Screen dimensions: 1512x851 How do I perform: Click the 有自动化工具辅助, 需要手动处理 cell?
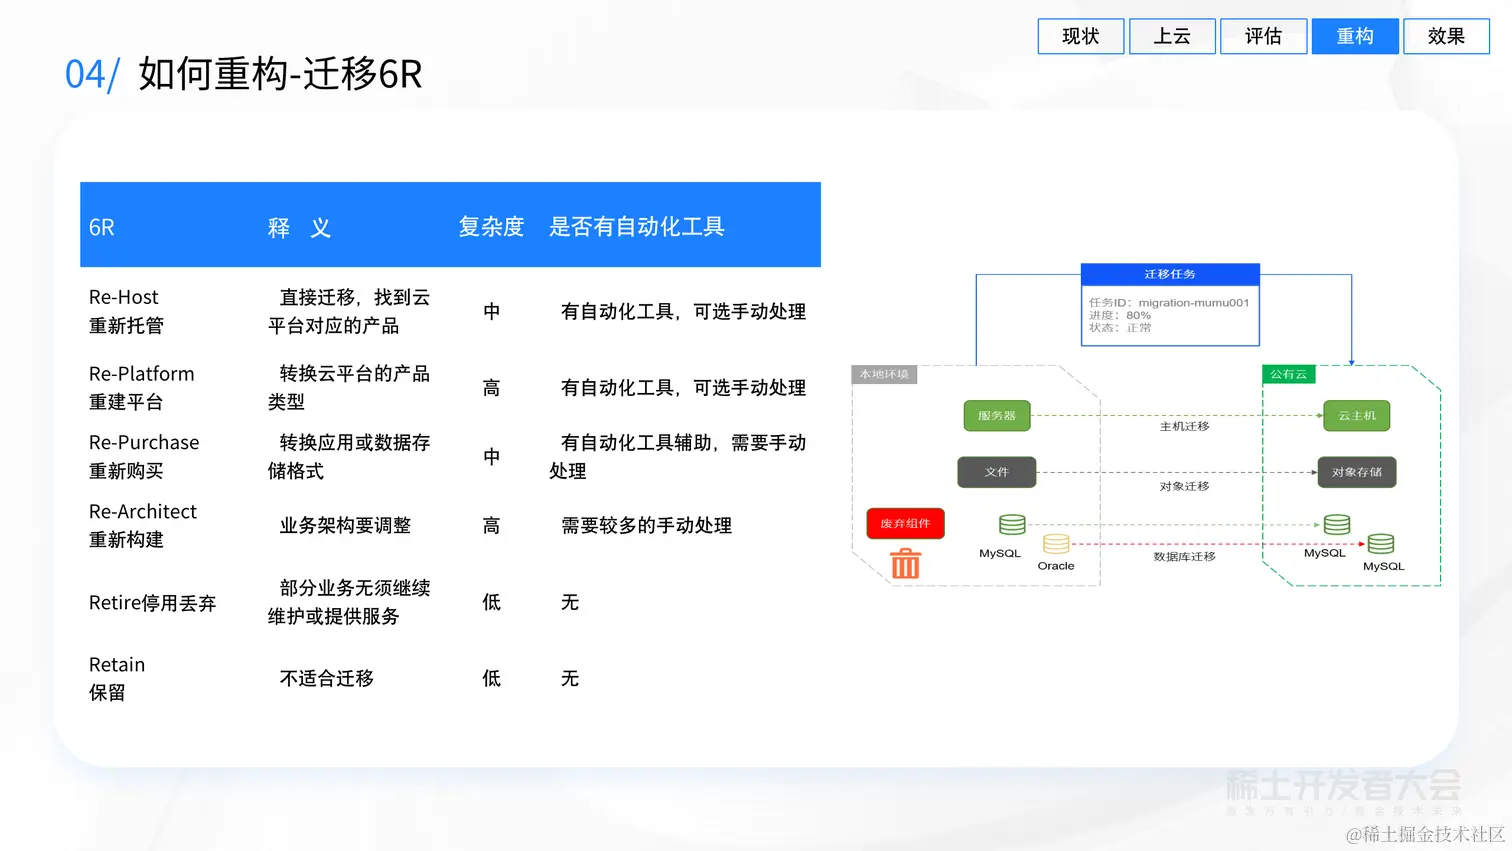(x=678, y=456)
